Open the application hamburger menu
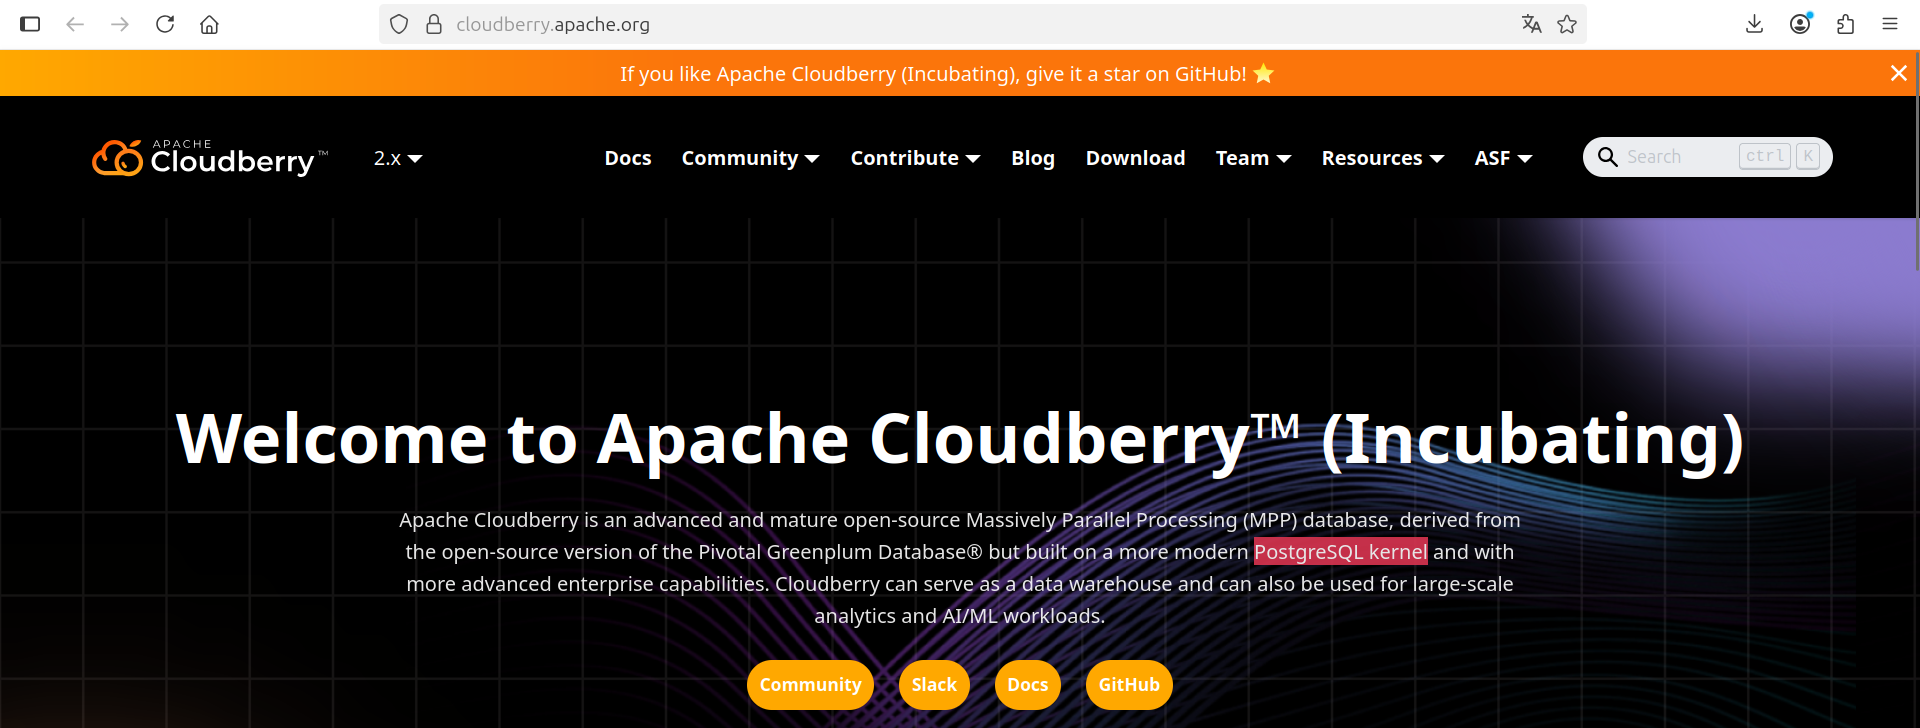 tap(1889, 24)
